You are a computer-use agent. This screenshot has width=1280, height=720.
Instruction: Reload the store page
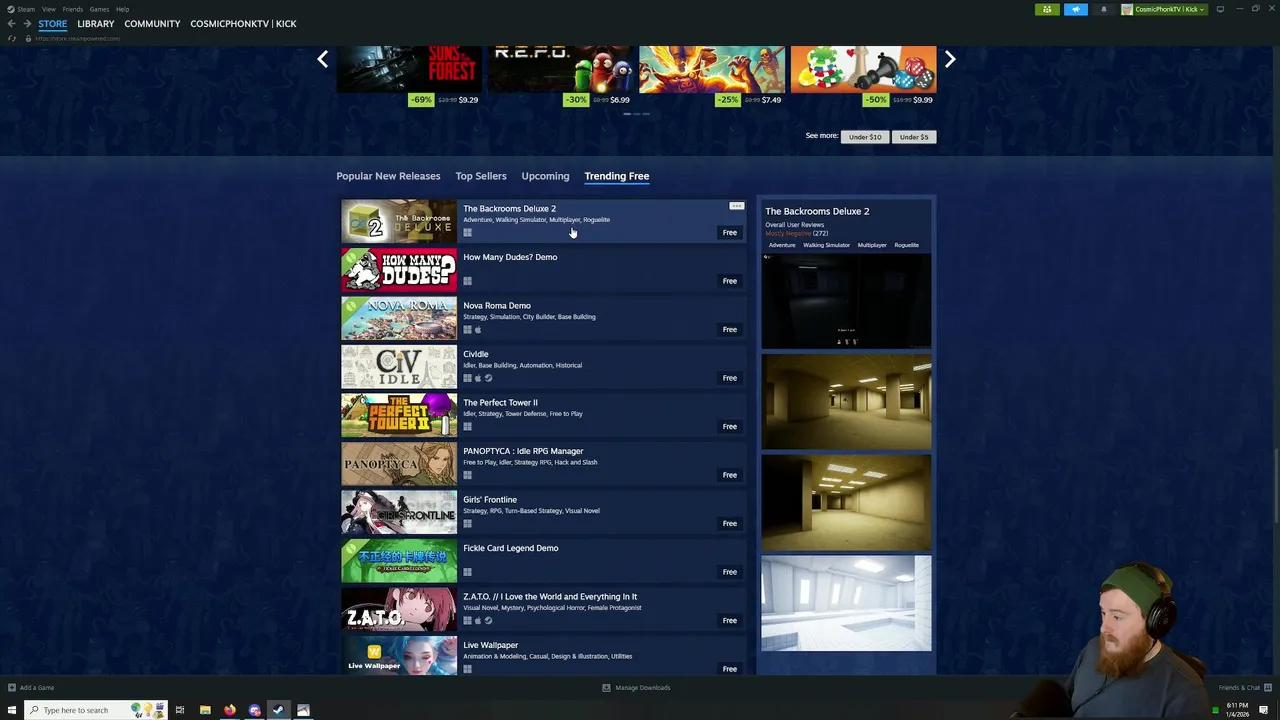12,38
